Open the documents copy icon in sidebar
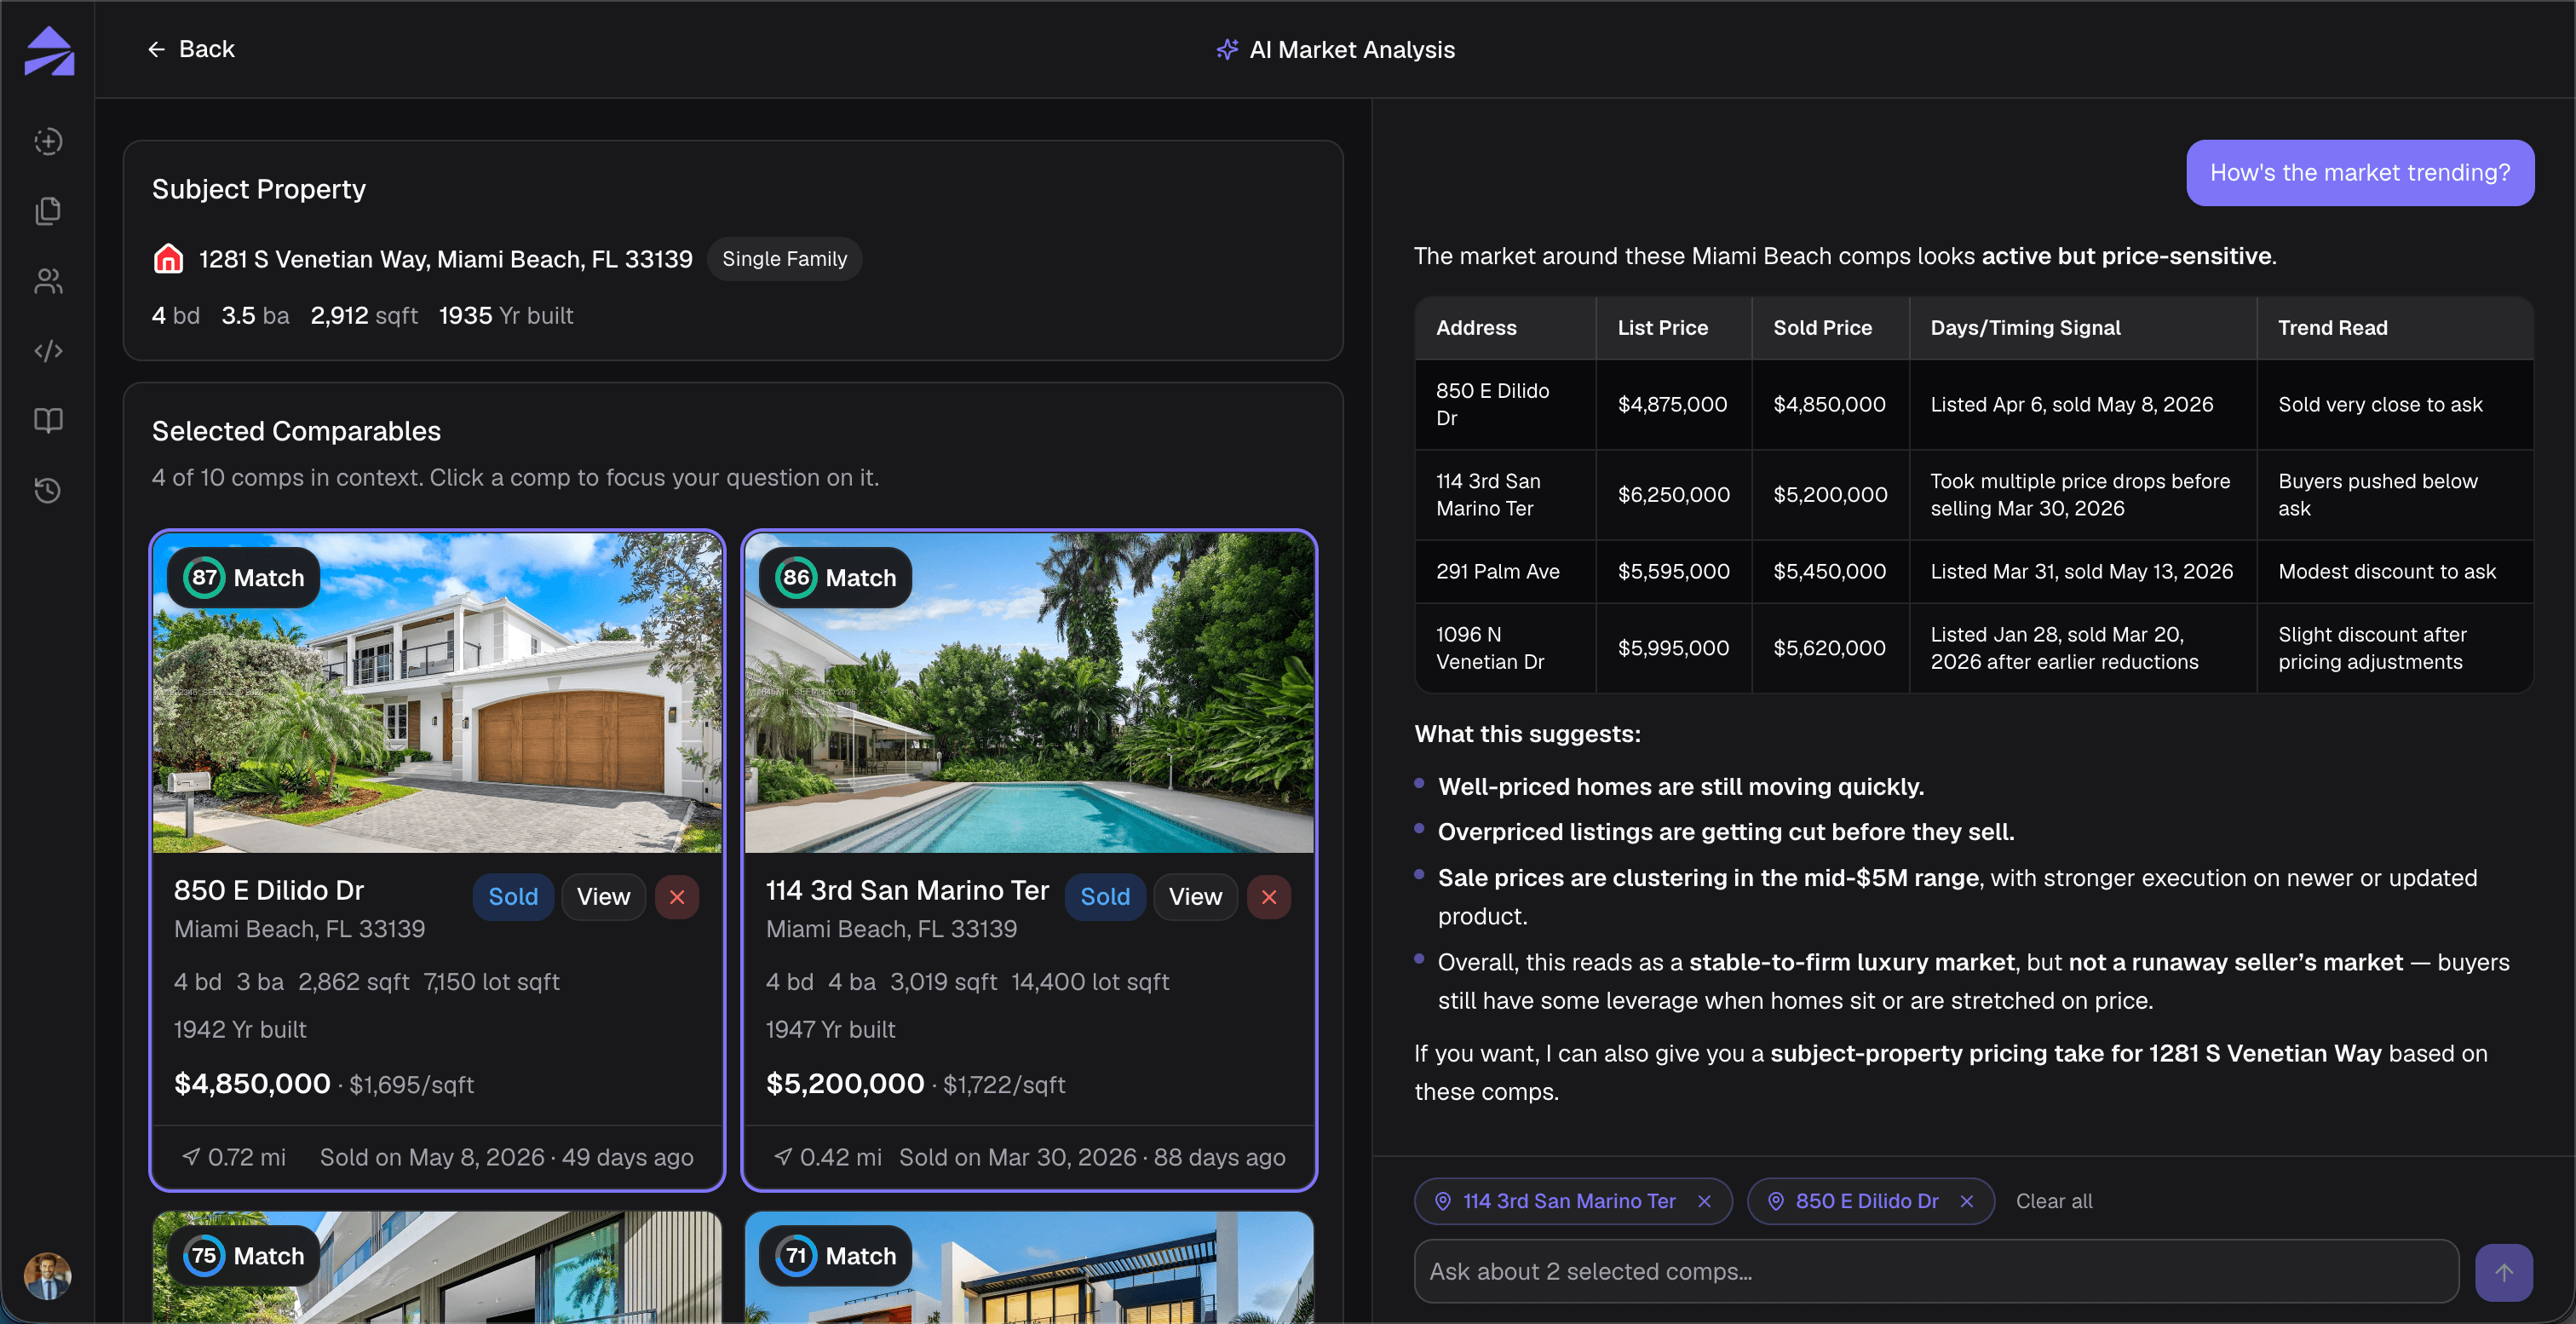The width and height of the screenshot is (2576, 1324). click(48, 211)
